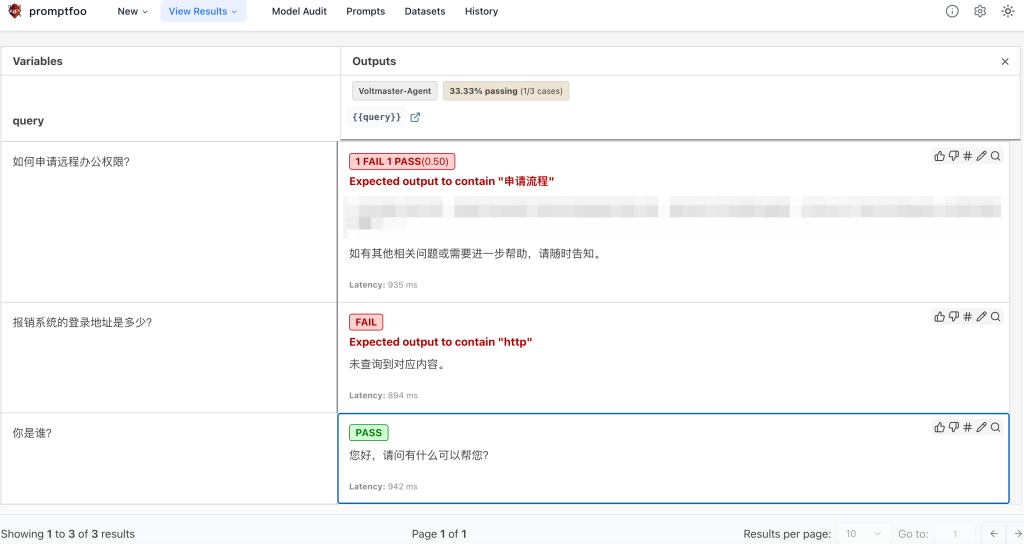Open the History page
1024x544 pixels.
coord(481,12)
